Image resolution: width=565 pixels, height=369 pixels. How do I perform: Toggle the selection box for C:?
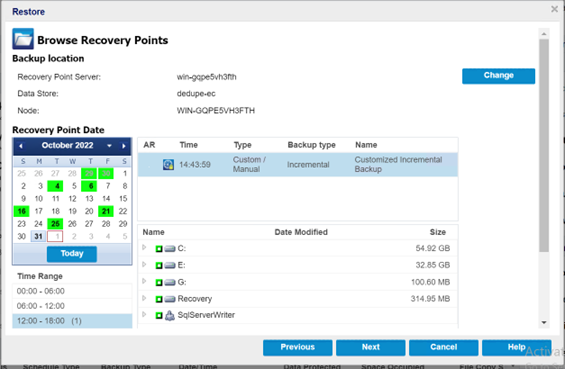[159, 249]
